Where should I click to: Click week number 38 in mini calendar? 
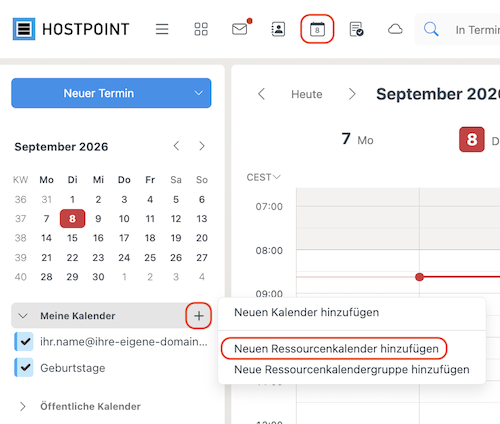click(x=20, y=238)
